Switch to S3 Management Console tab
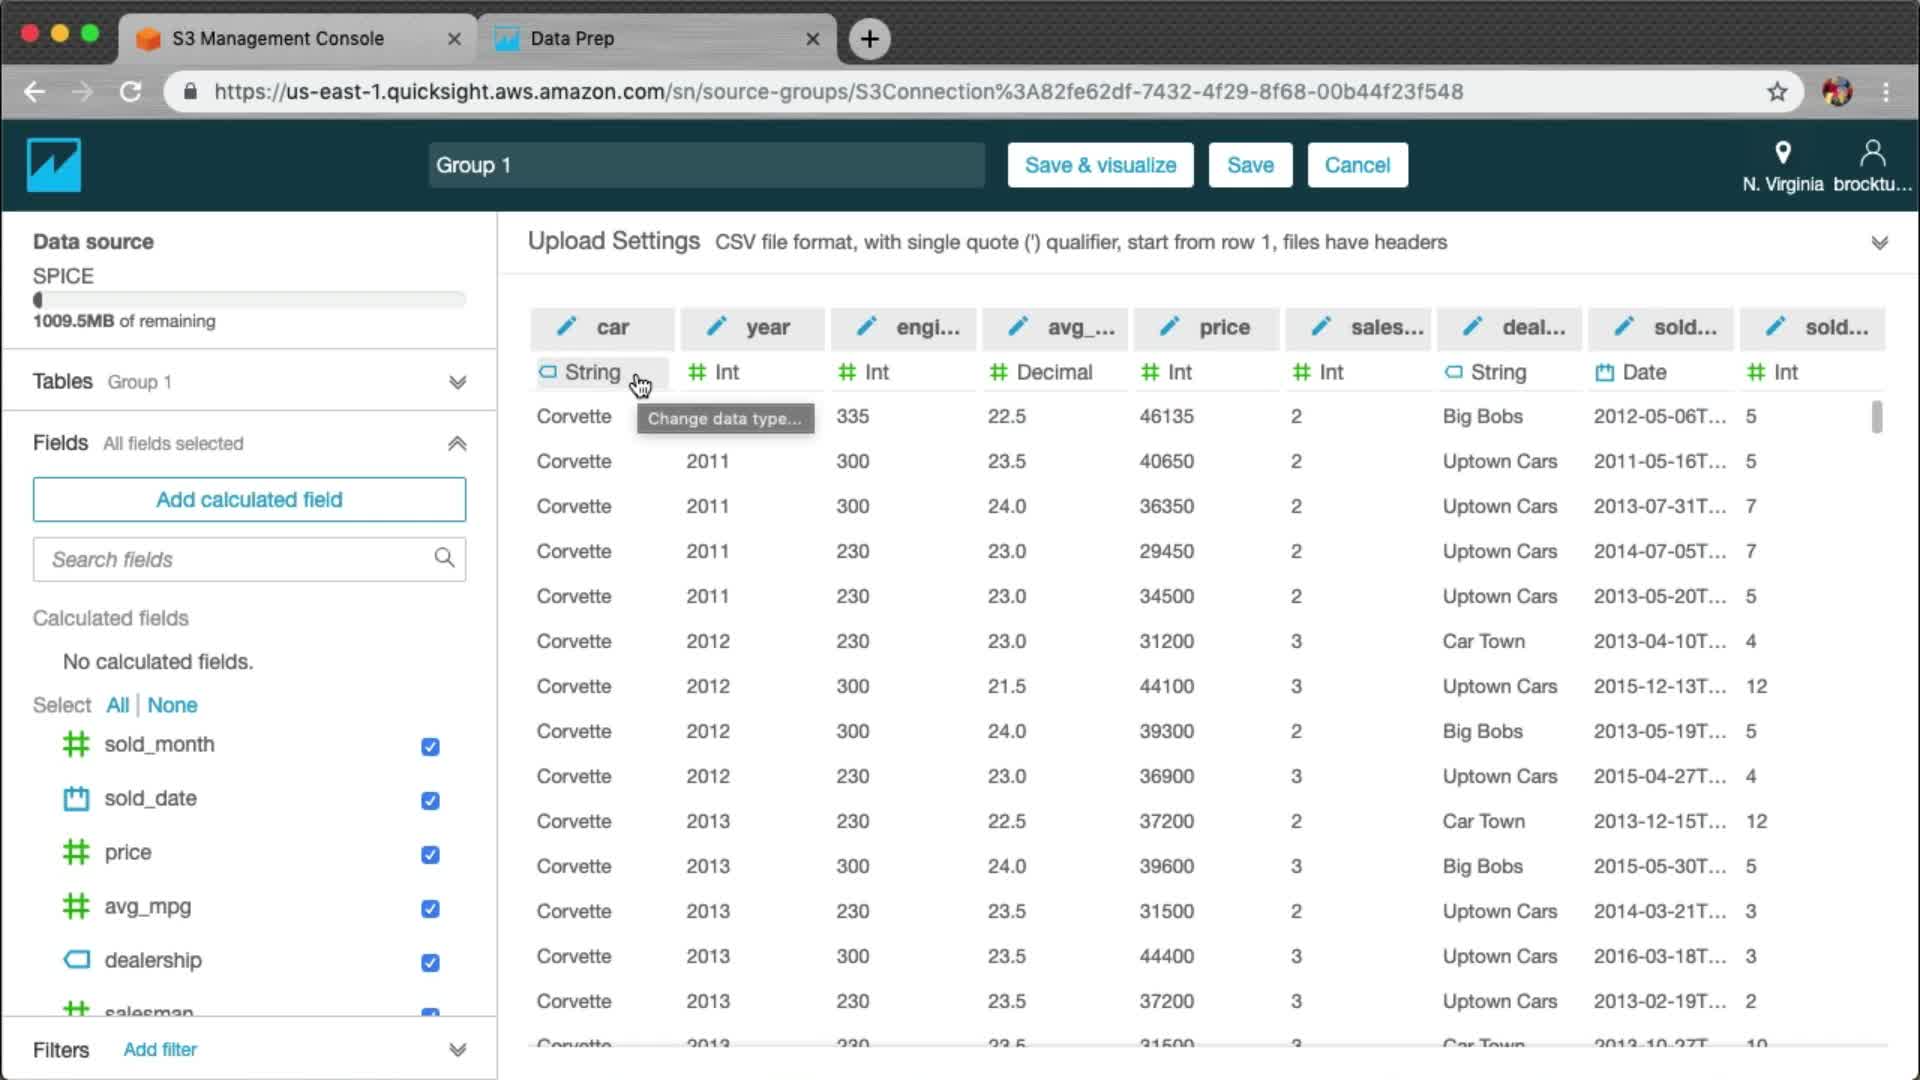The height and width of the screenshot is (1080, 1920). [x=278, y=39]
